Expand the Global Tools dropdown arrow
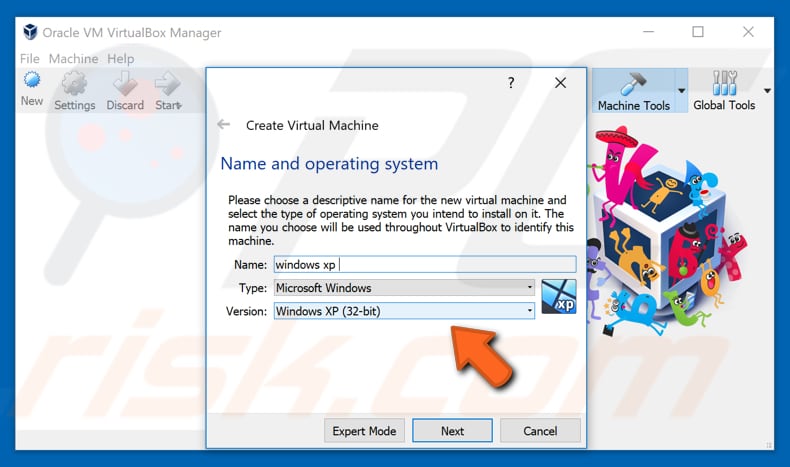Screen dimensions: 790x467 [767, 91]
